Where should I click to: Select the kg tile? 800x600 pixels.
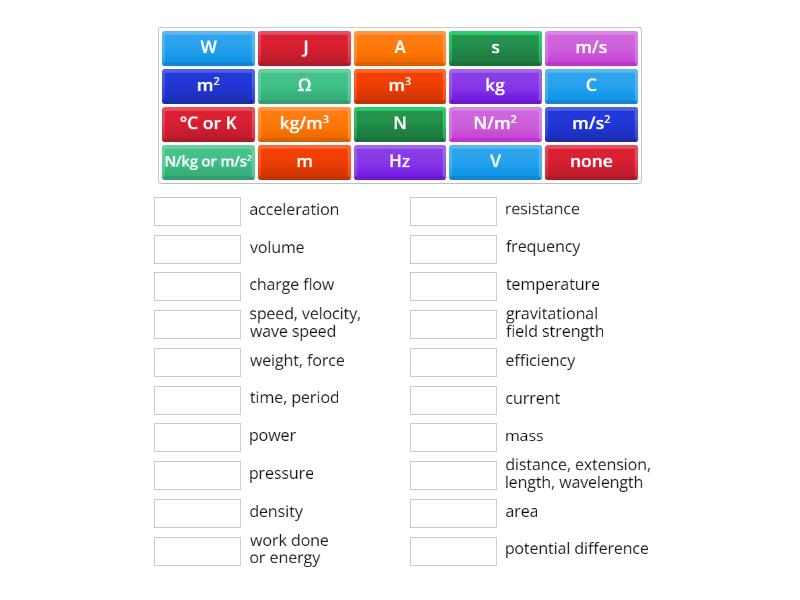click(x=495, y=85)
